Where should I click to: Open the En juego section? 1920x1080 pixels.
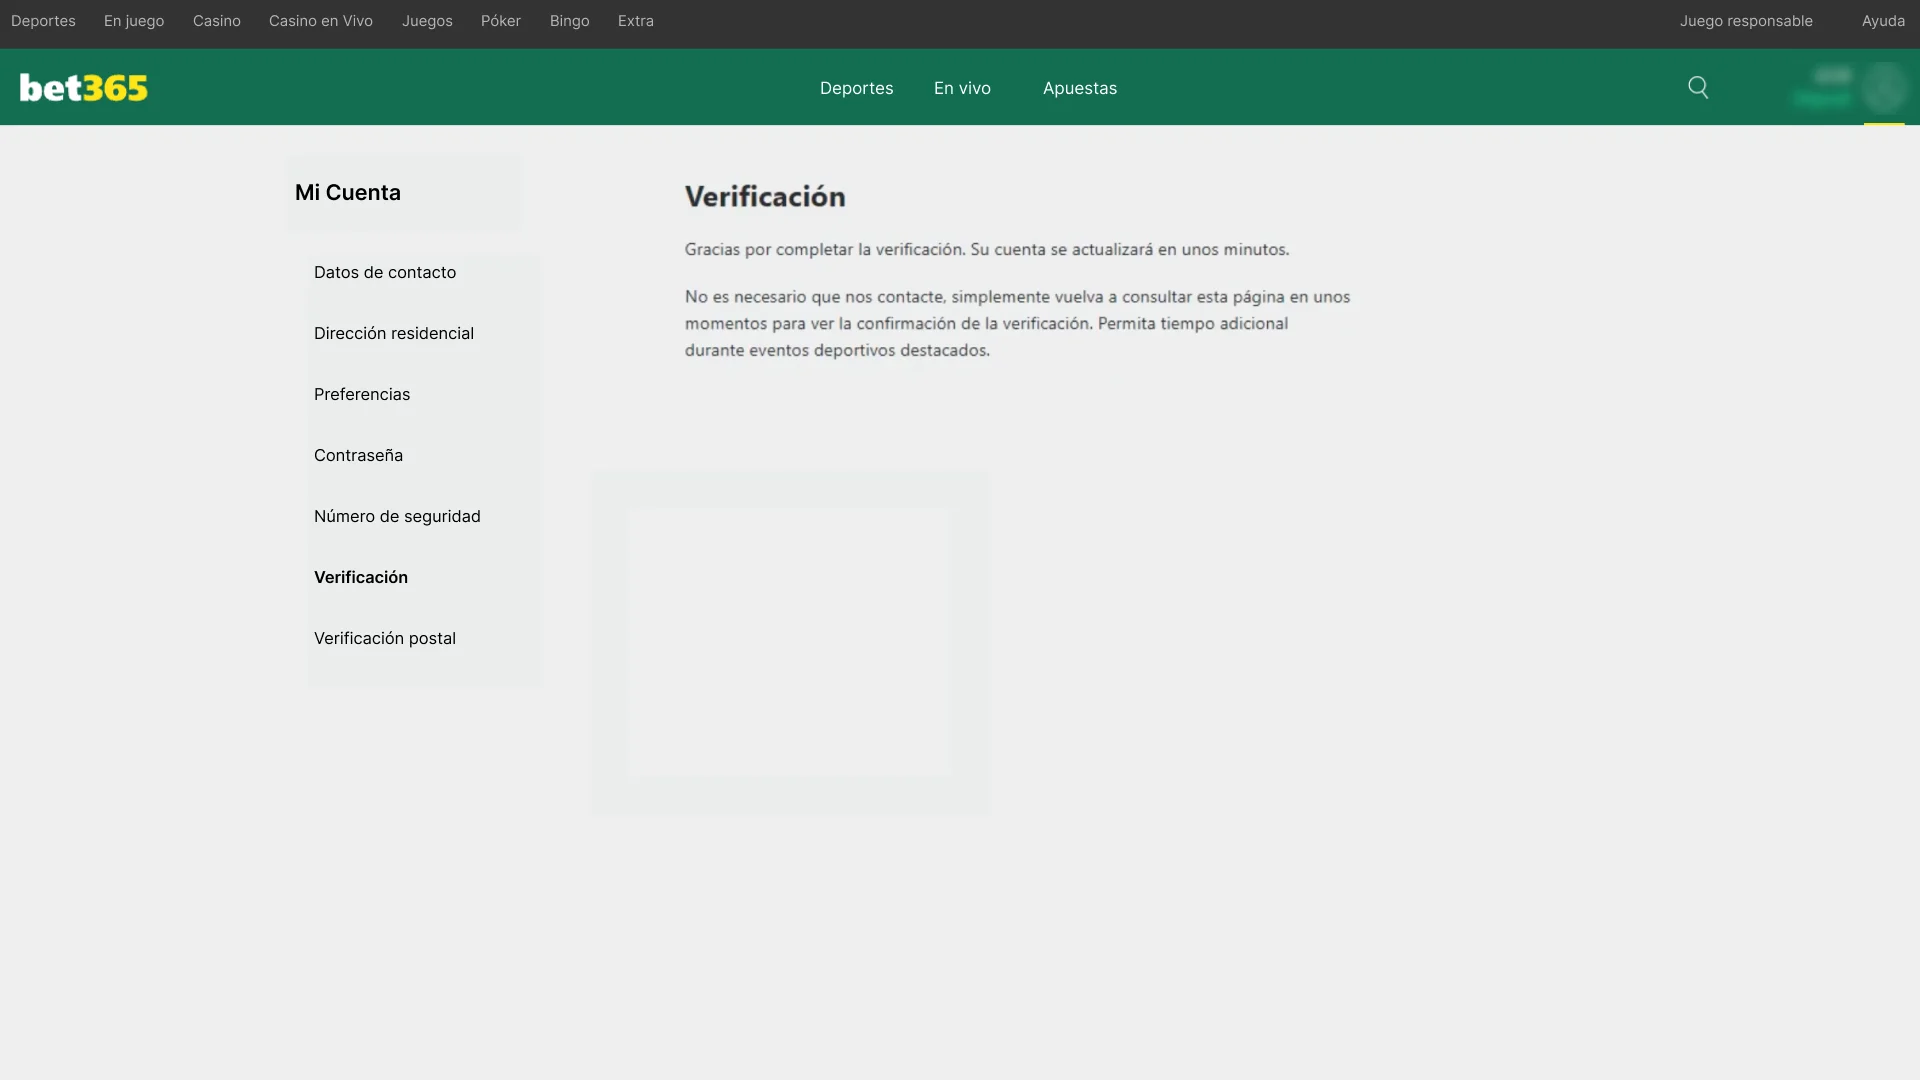tap(133, 20)
